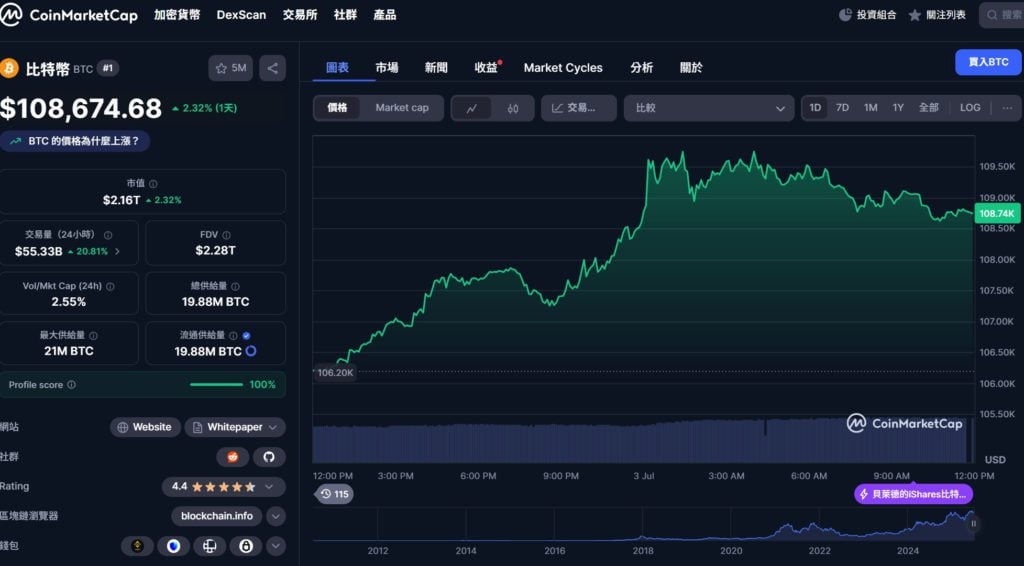This screenshot has height=566, width=1024.
Task: Click the share icon beside the Bitcoin title
Action: (x=273, y=68)
